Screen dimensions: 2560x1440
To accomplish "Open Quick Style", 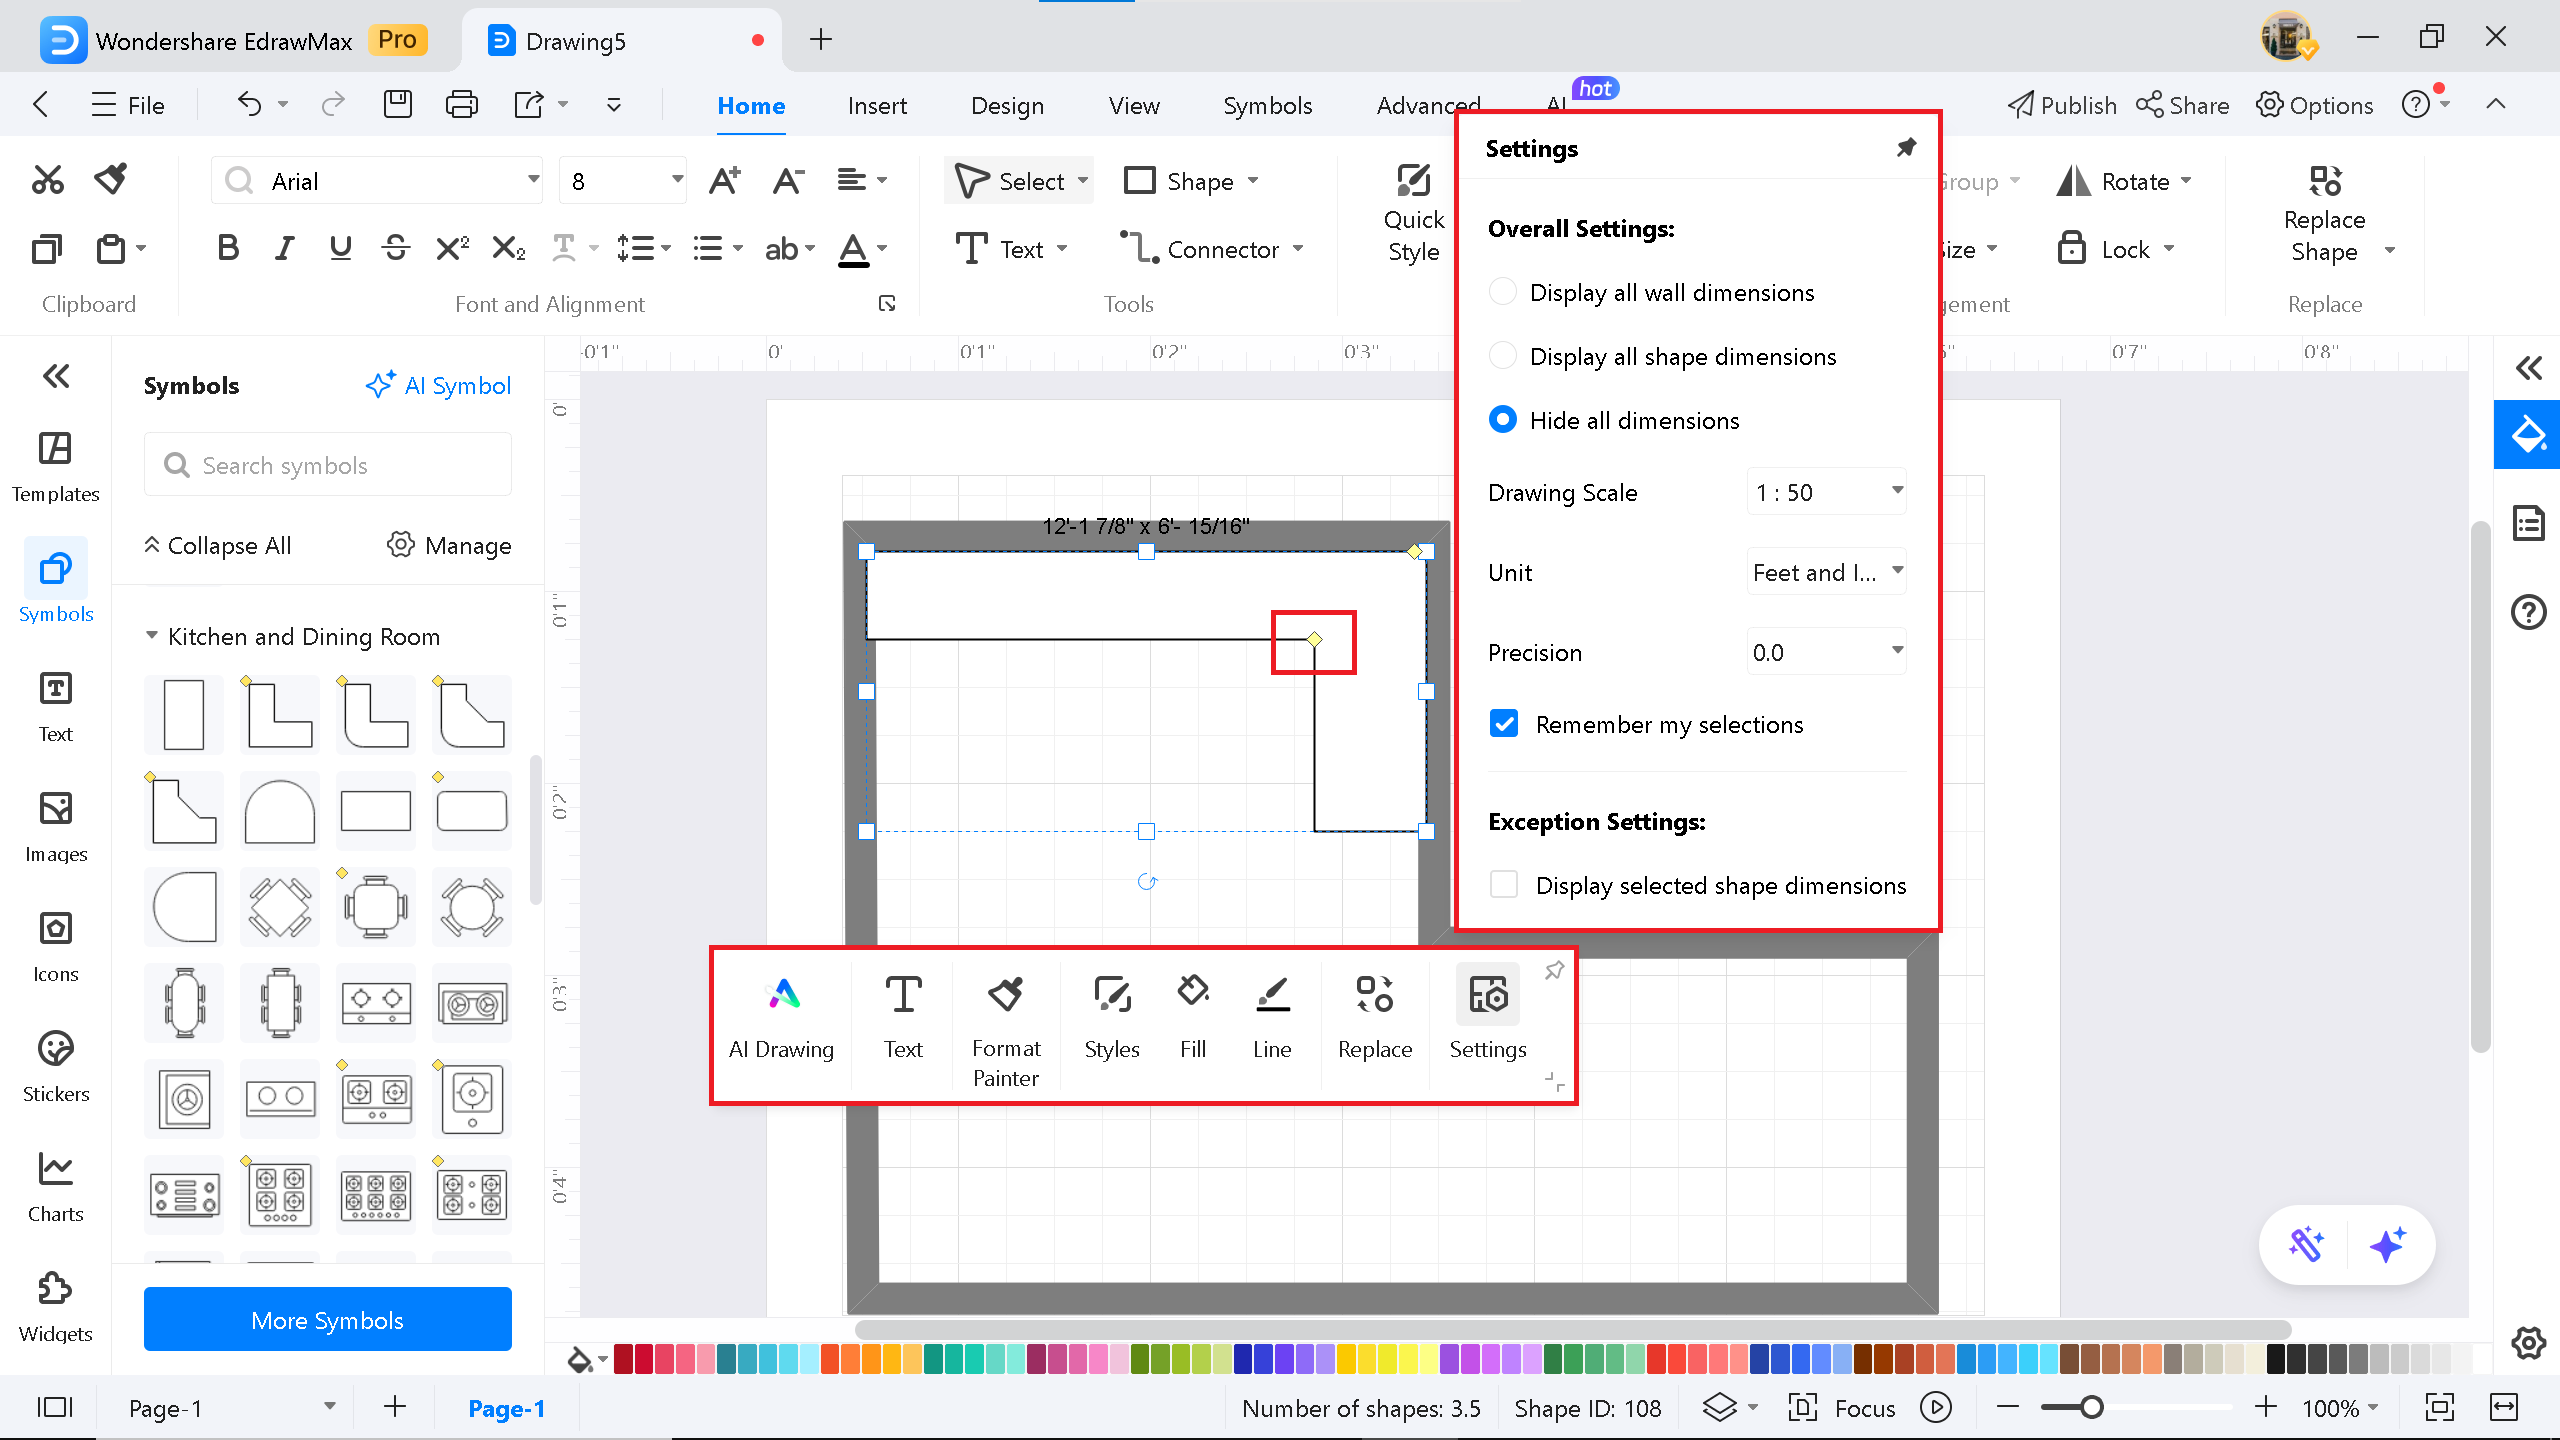I will [1413, 214].
